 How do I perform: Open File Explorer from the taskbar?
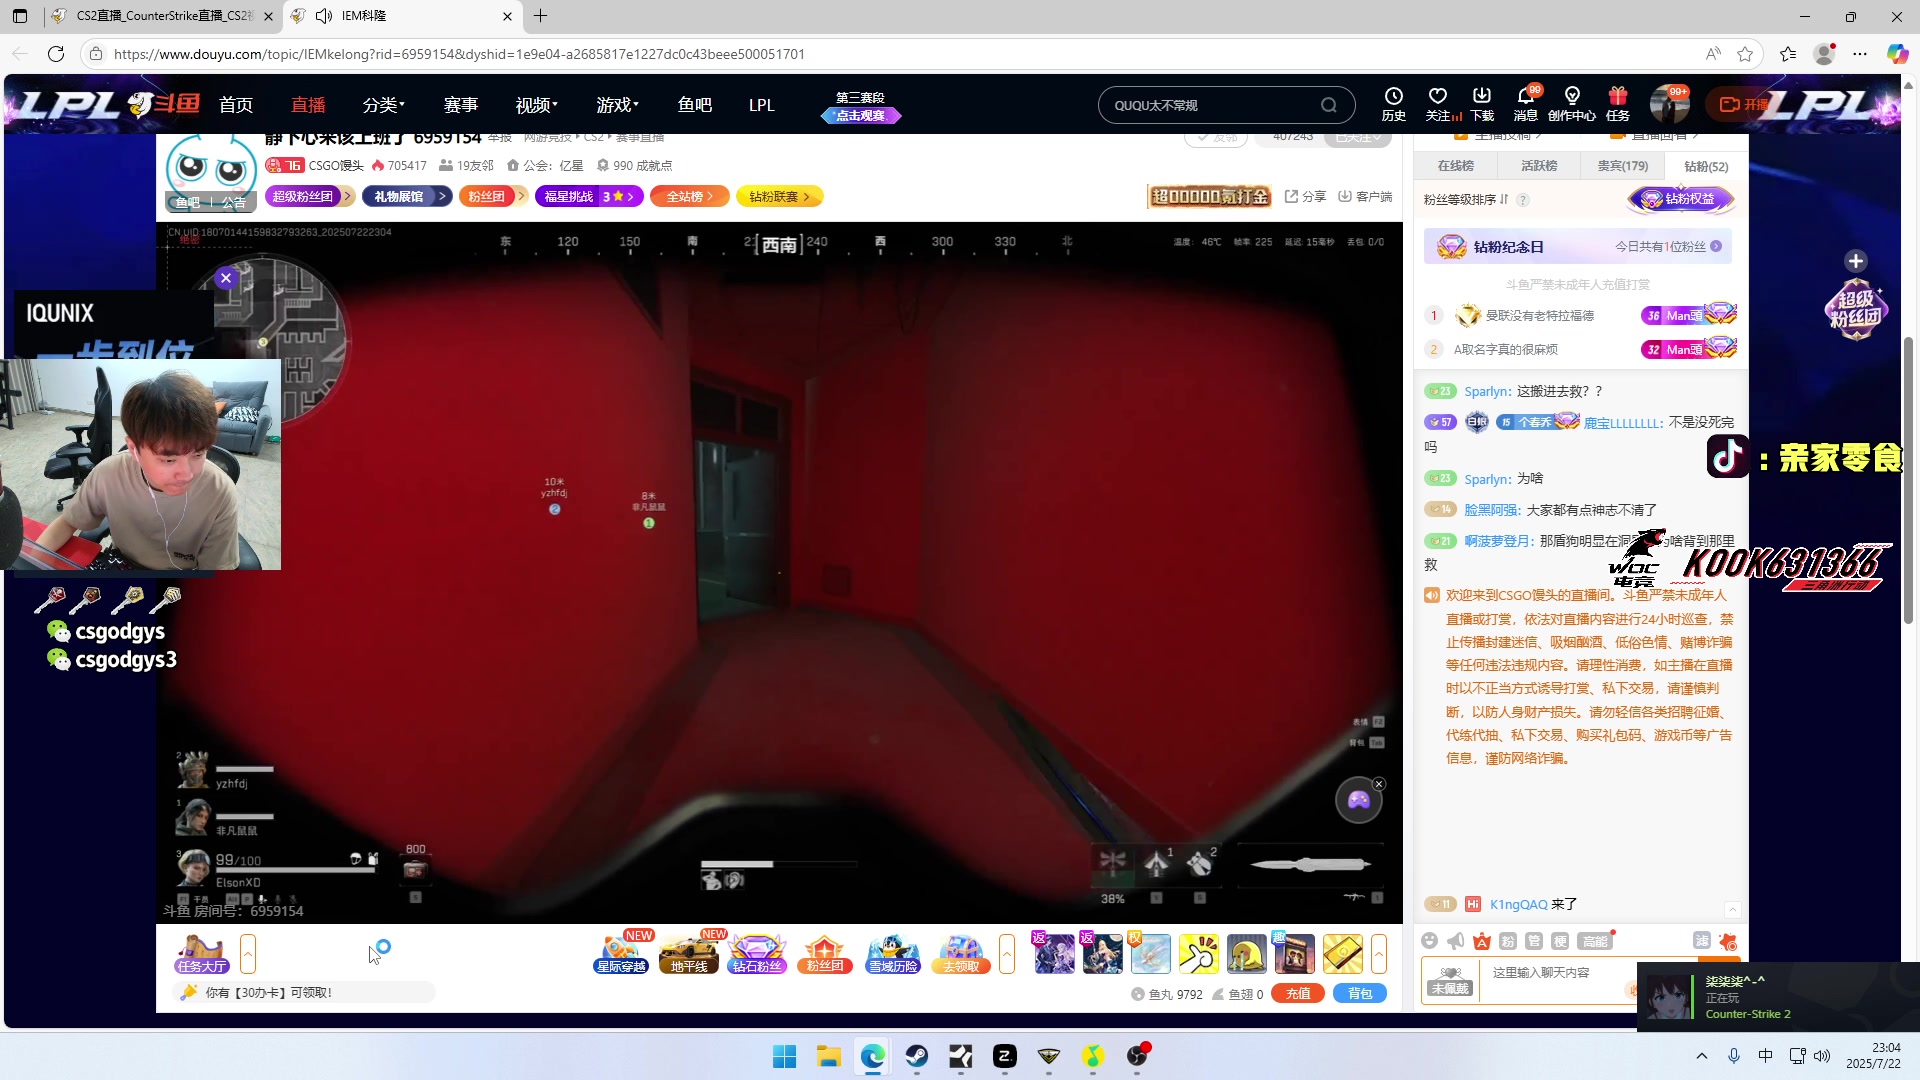tap(829, 1056)
